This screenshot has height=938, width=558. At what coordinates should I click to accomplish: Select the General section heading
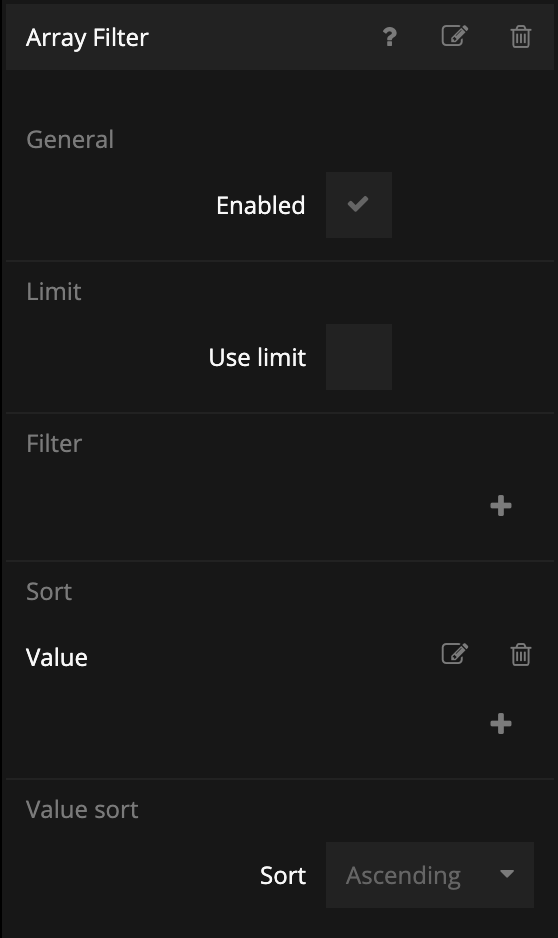(70, 139)
